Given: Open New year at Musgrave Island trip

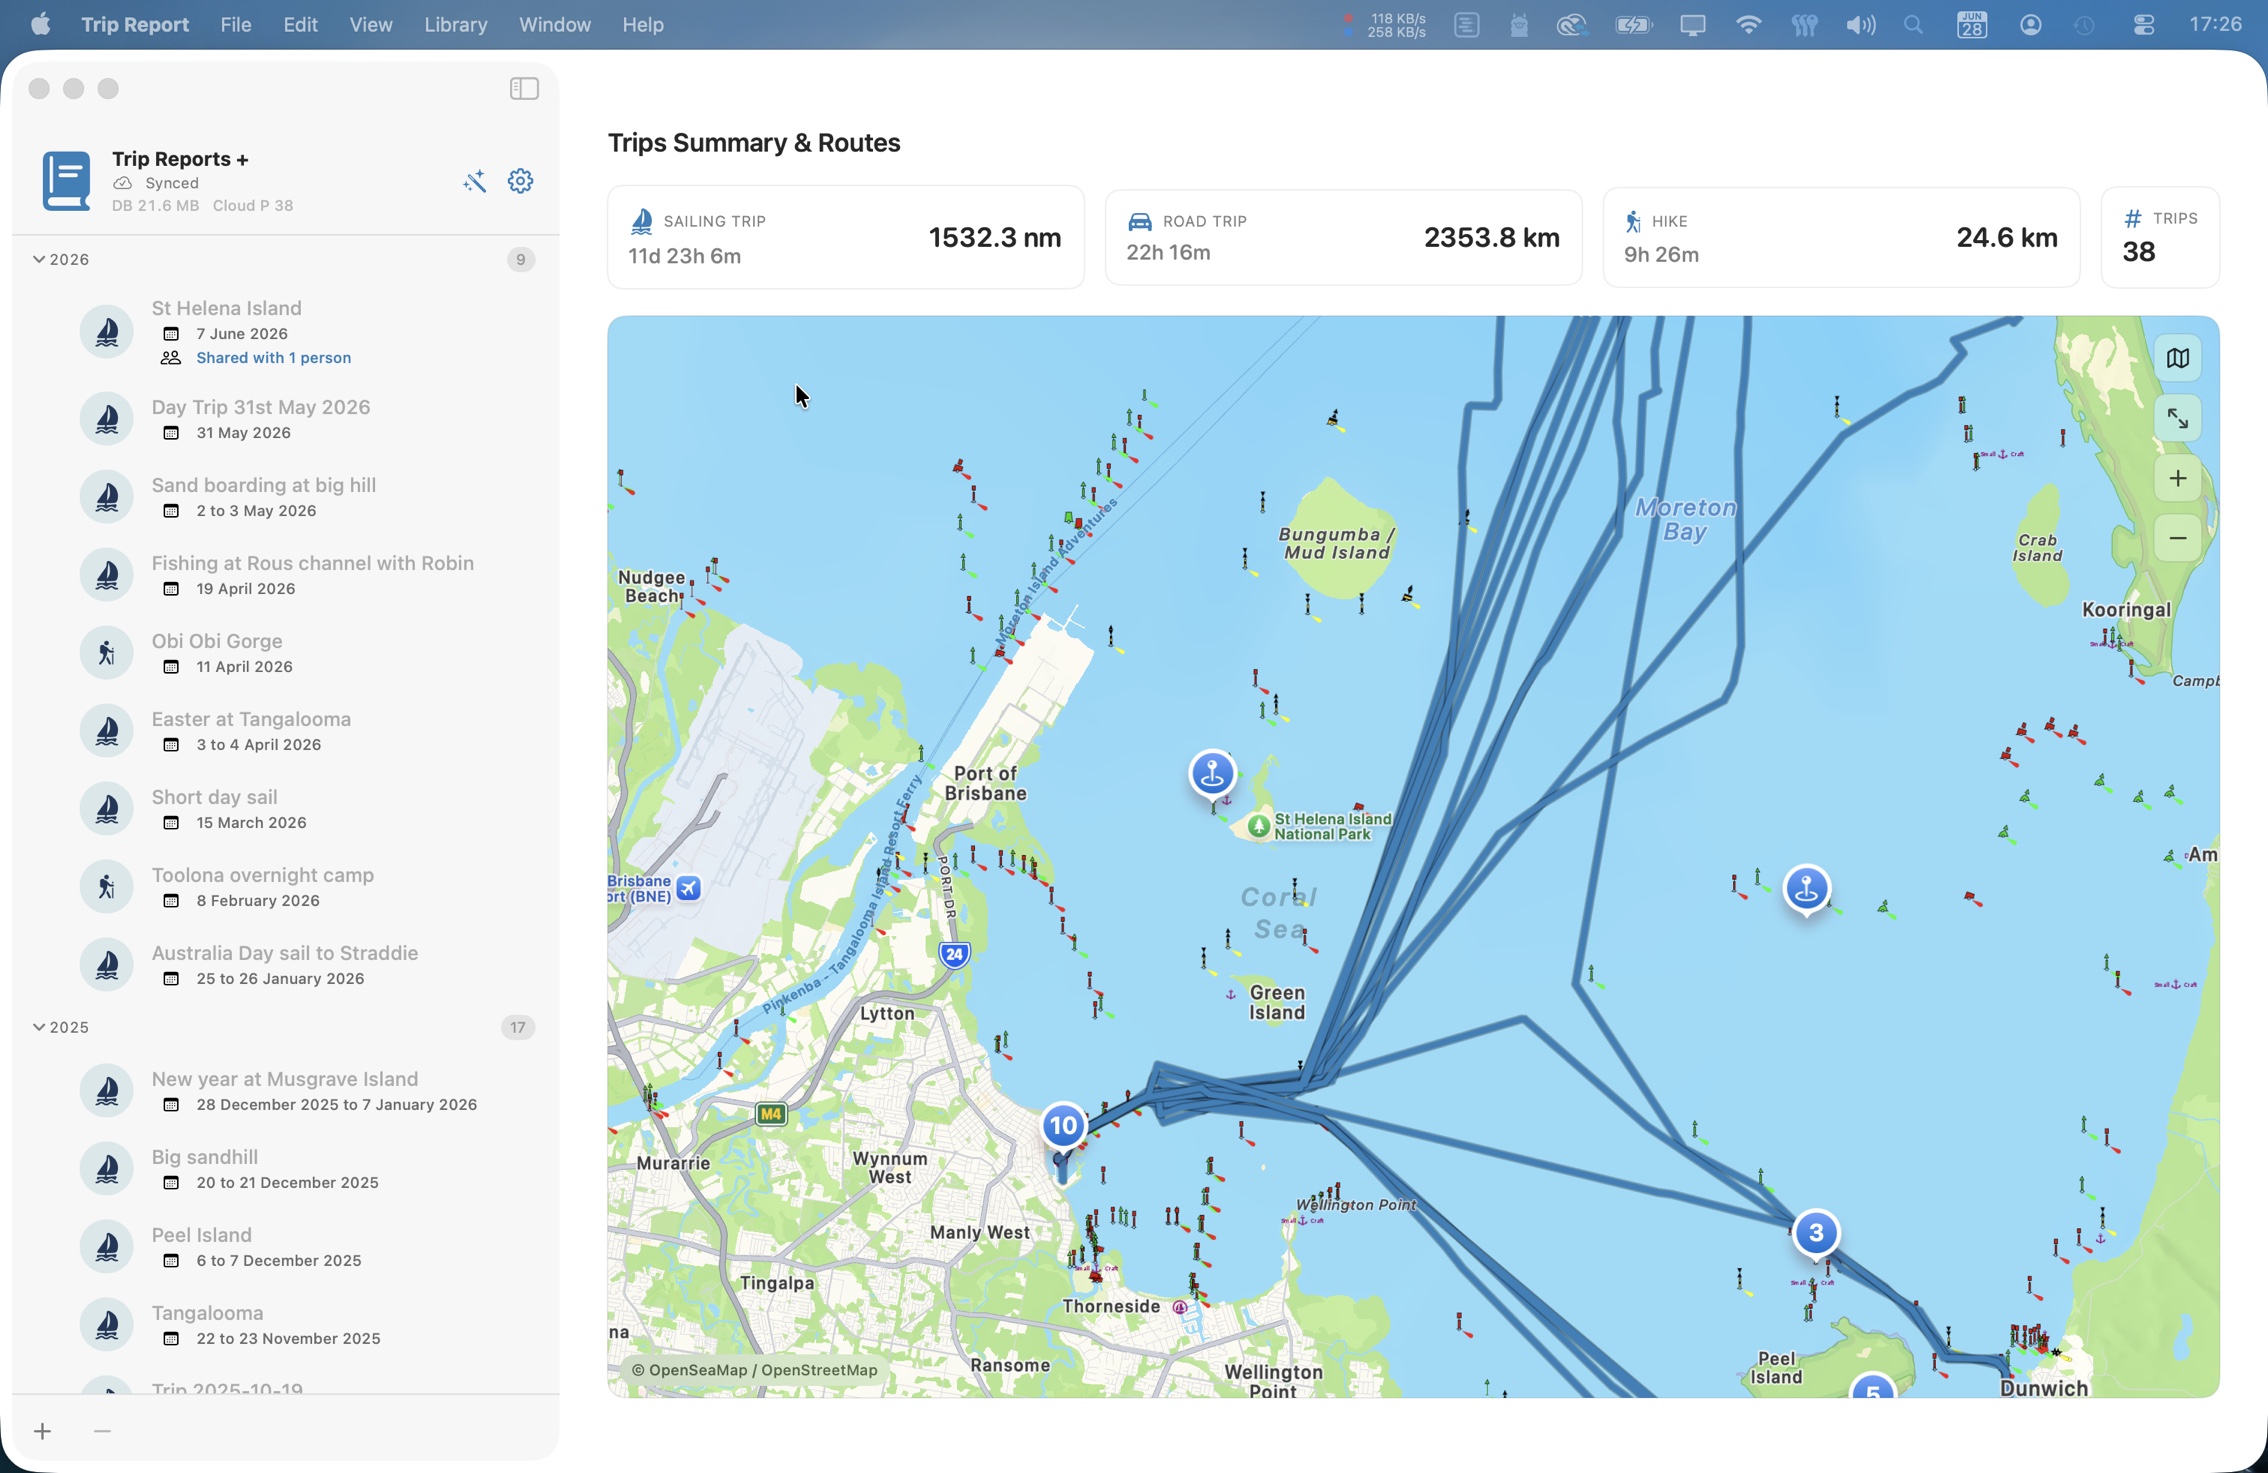Looking at the screenshot, I should click(286, 1091).
